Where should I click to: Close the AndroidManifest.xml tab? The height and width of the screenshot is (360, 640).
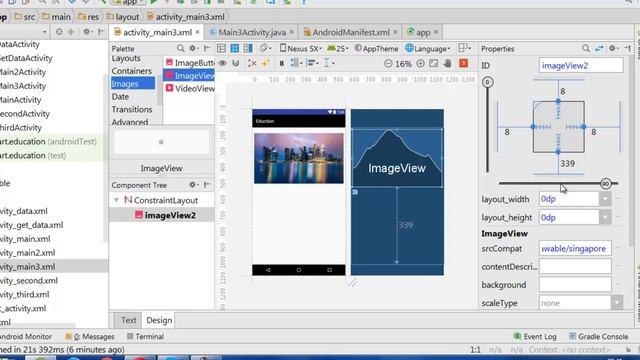point(395,32)
